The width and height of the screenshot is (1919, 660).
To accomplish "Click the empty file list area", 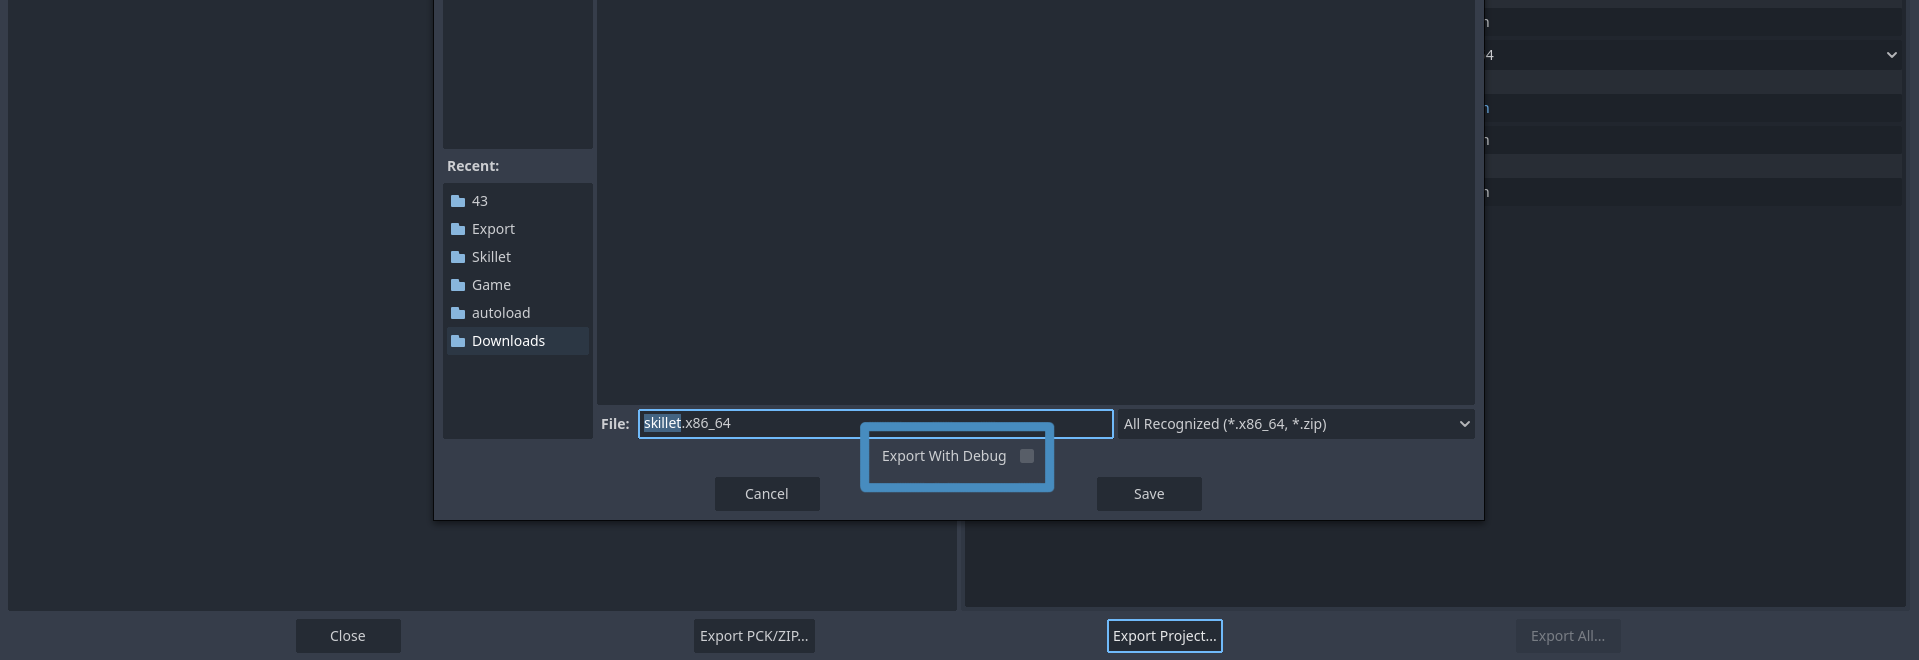I will click(x=1035, y=200).
